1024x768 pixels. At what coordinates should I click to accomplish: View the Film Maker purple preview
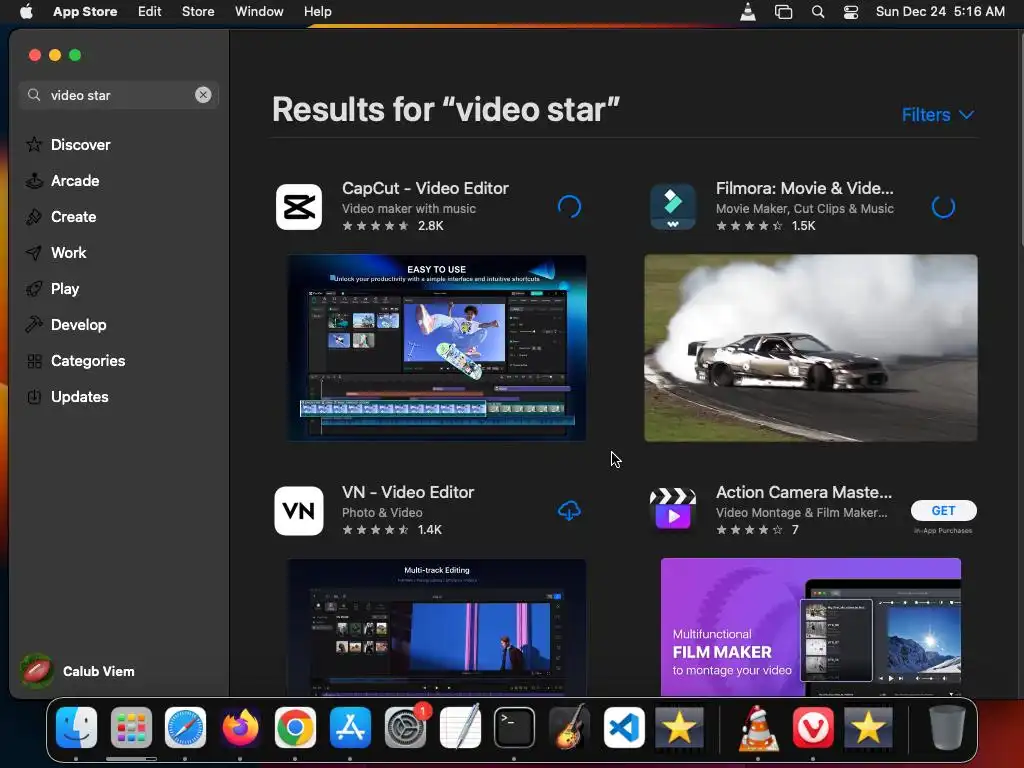tap(810, 627)
